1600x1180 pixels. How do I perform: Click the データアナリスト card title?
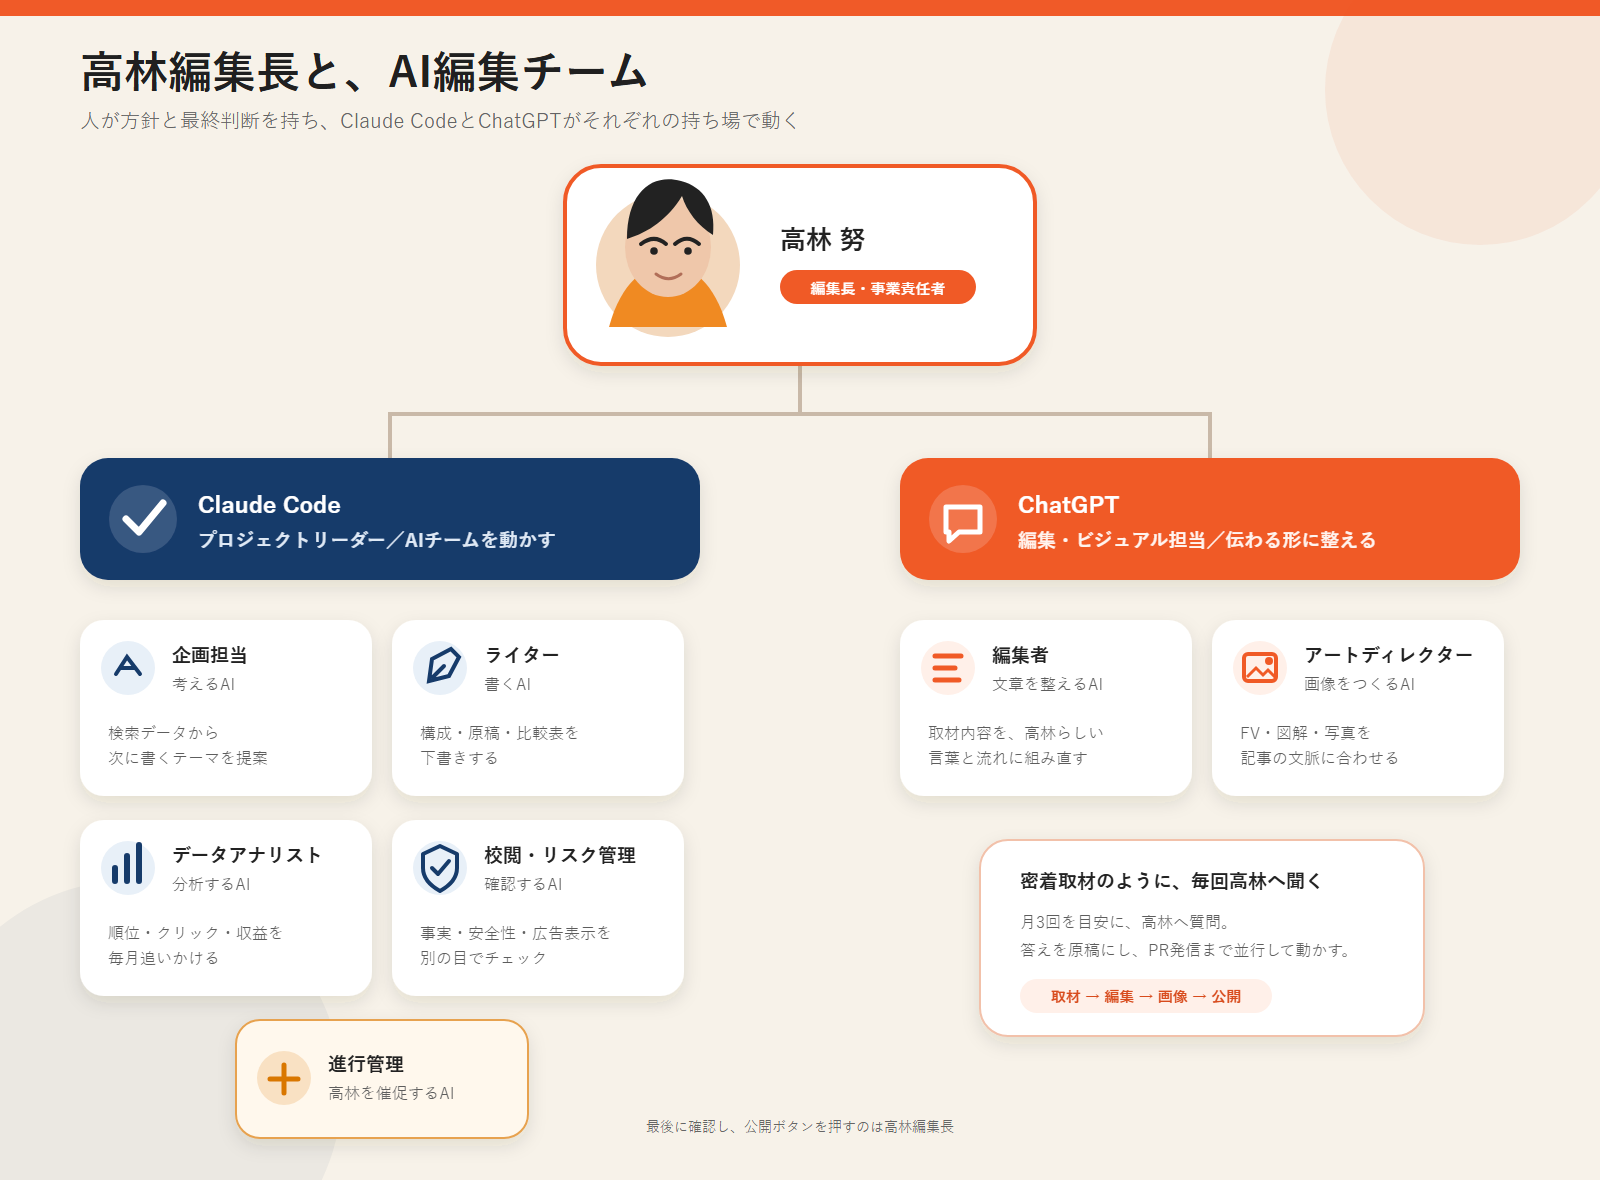pyautogui.click(x=247, y=855)
